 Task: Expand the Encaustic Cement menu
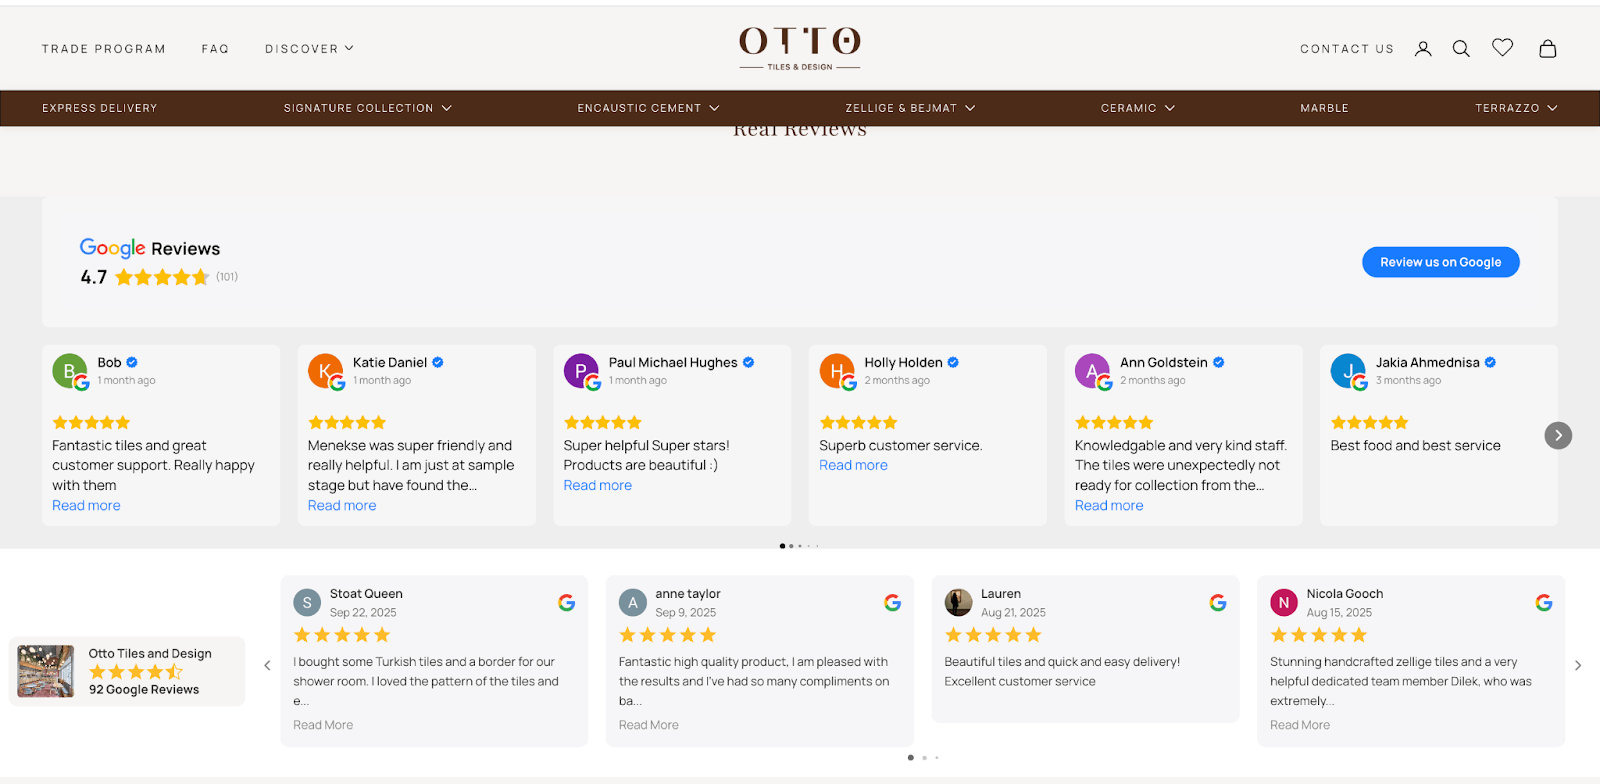648,108
